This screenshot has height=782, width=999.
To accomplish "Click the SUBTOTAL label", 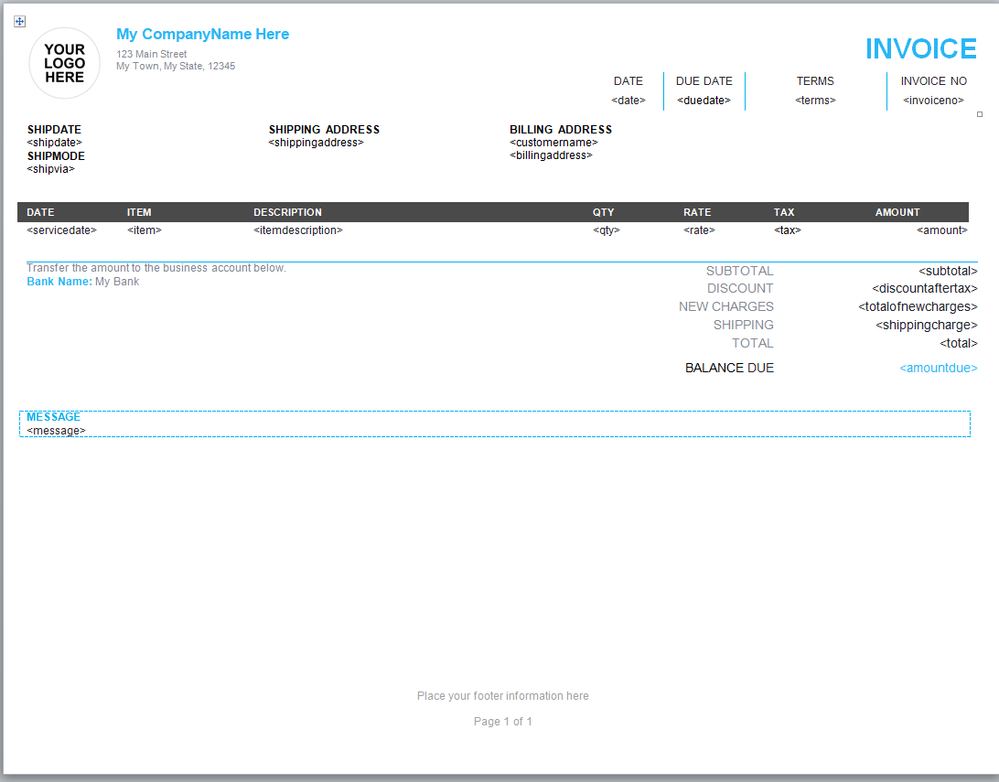I will coord(739,271).
